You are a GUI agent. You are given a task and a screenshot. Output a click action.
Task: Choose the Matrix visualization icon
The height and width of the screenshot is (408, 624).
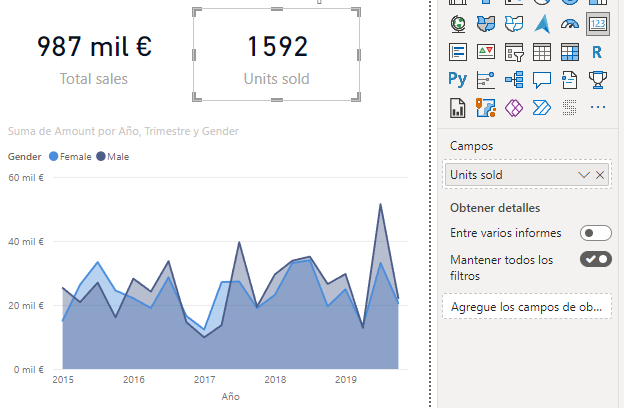570,51
